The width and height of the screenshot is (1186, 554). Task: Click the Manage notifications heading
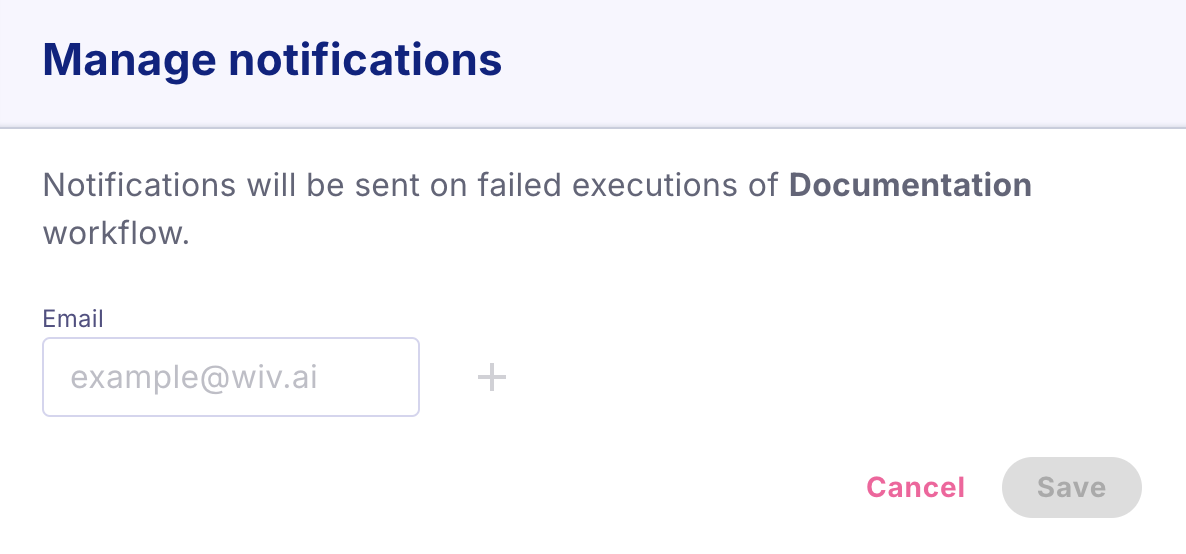[272, 60]
